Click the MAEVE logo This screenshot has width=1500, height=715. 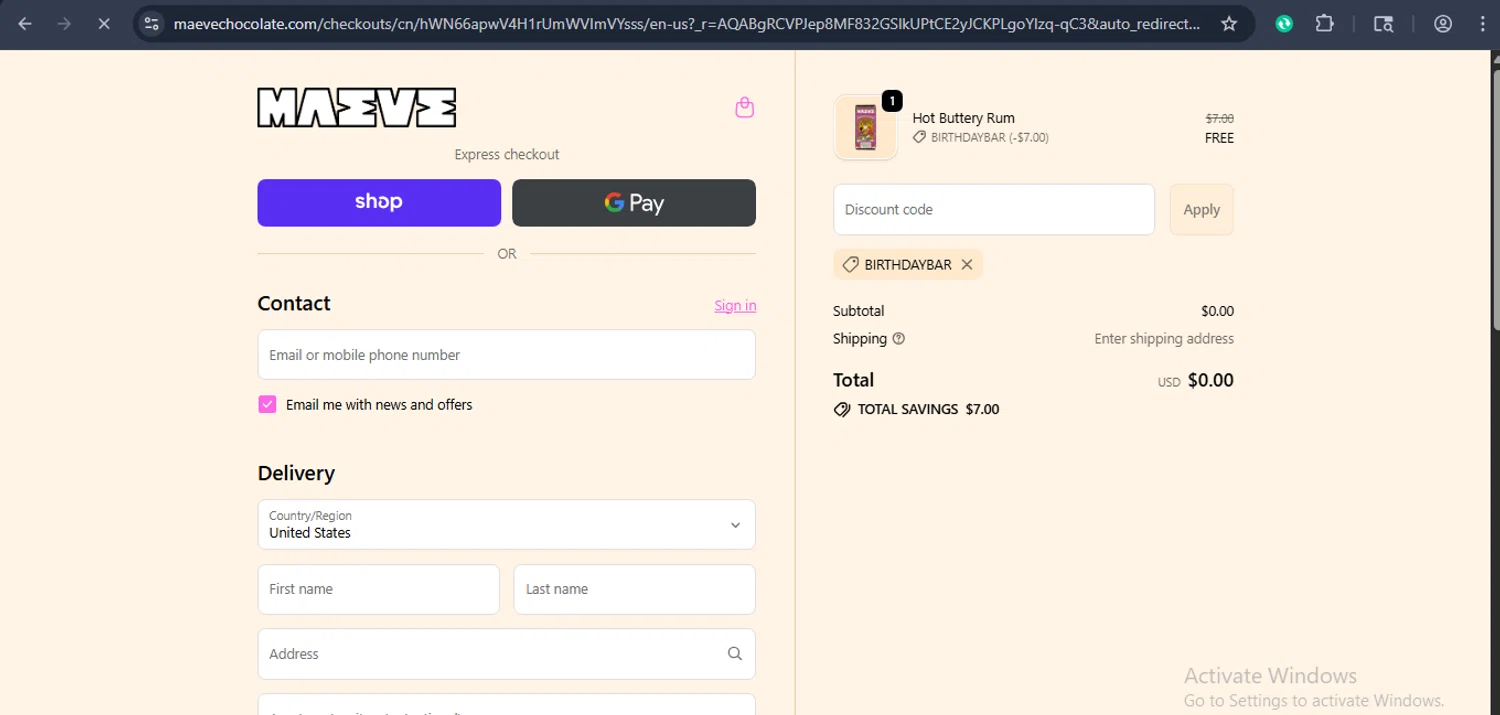coord(357,108)
